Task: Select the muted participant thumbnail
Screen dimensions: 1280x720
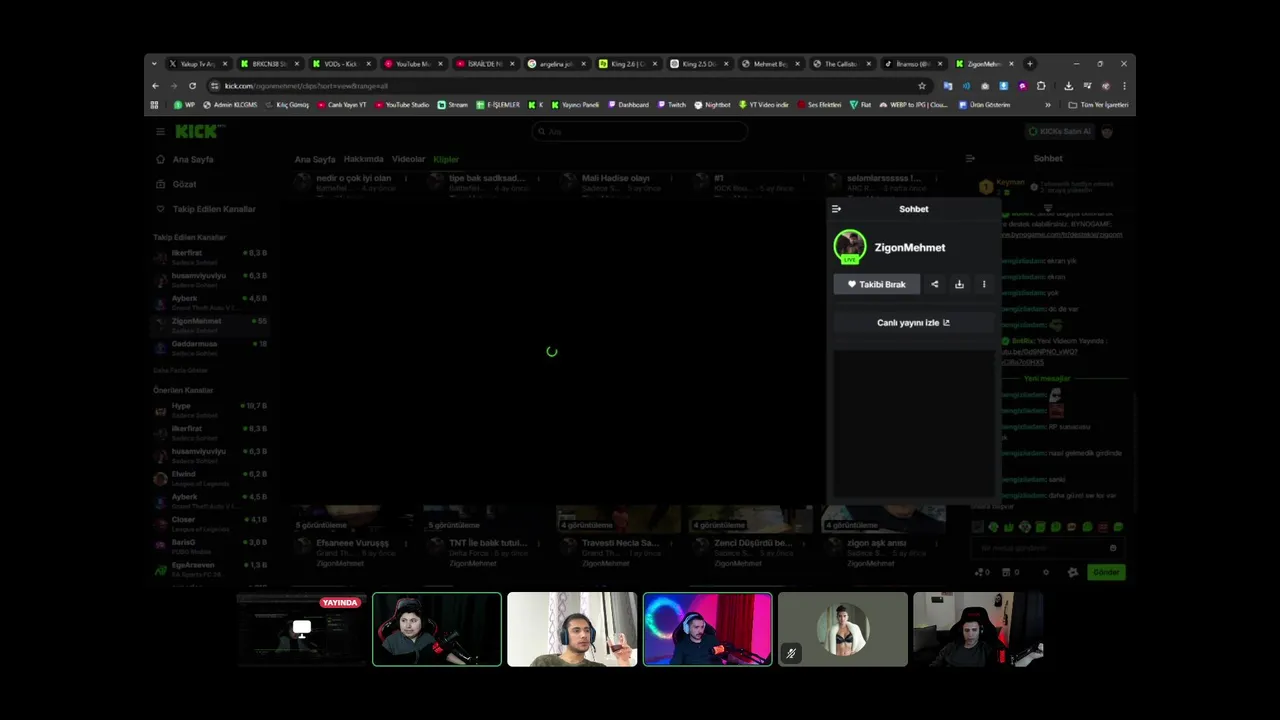Action: pyautogui.click(x=843, y=629)
